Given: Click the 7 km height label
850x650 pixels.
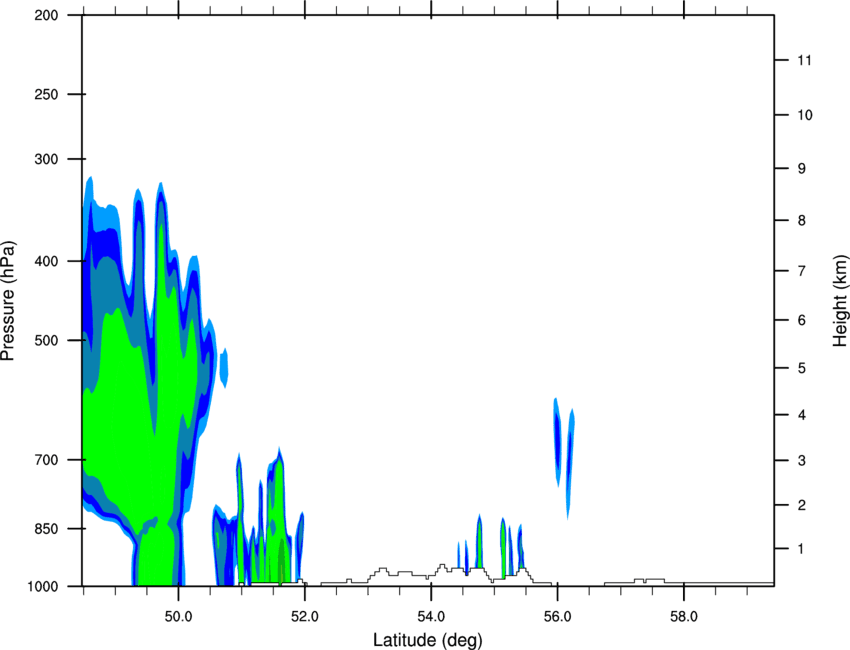Looking at the screenshot, I should coord(802,271).
